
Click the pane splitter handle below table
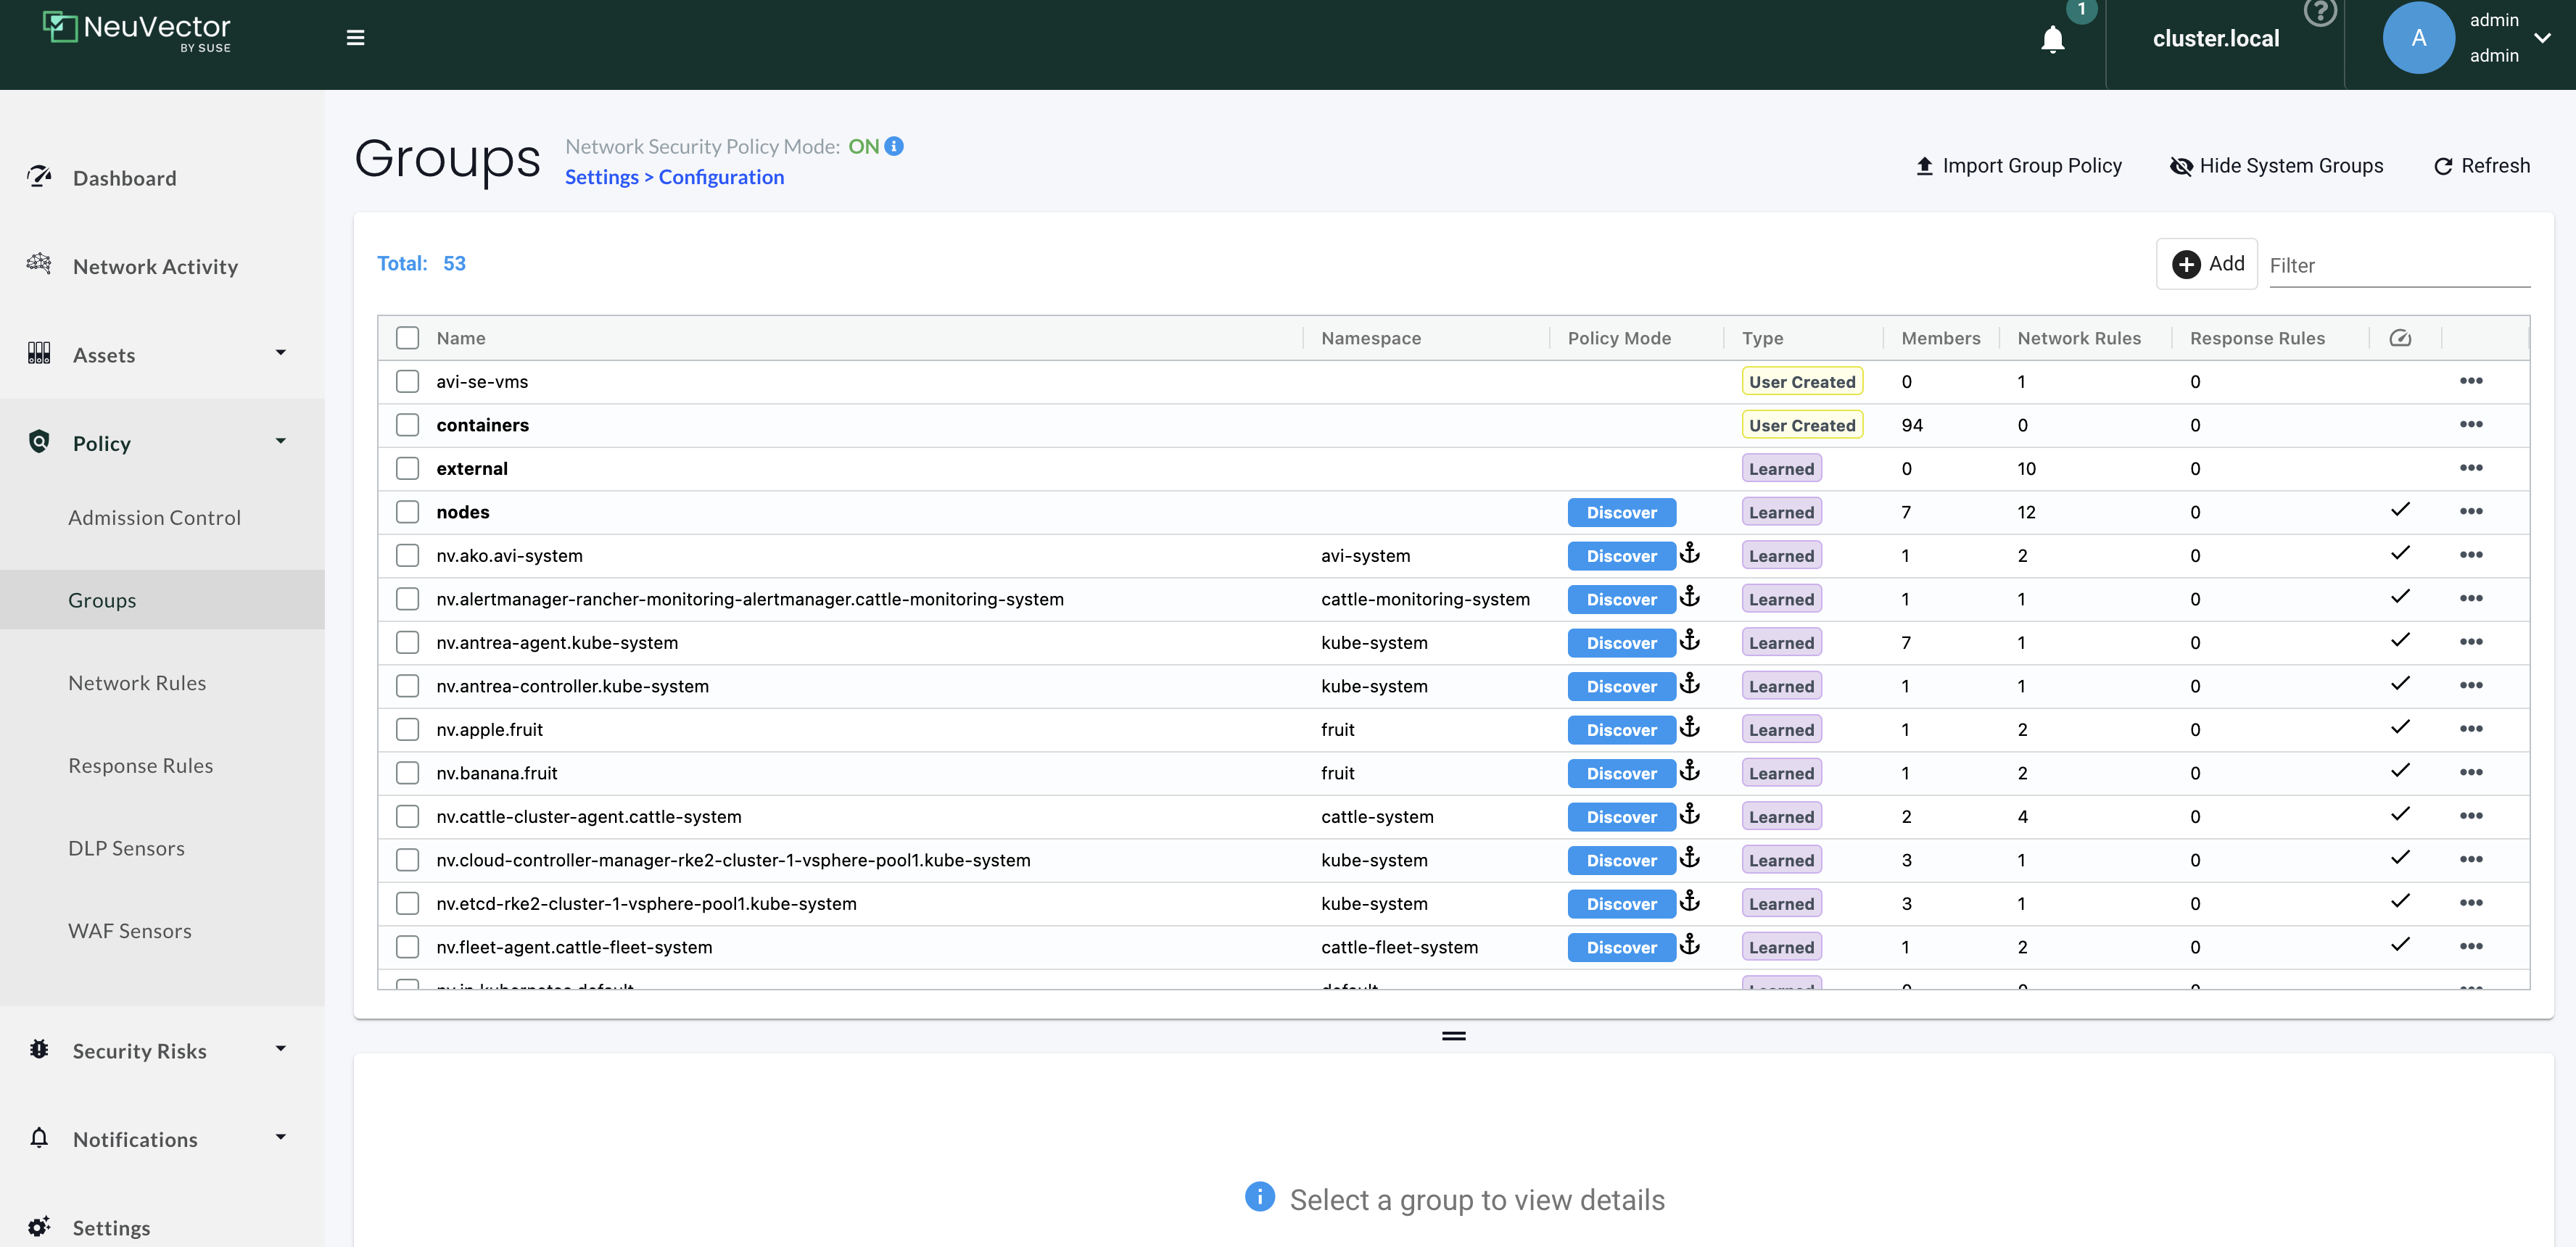point(1453,1036)
